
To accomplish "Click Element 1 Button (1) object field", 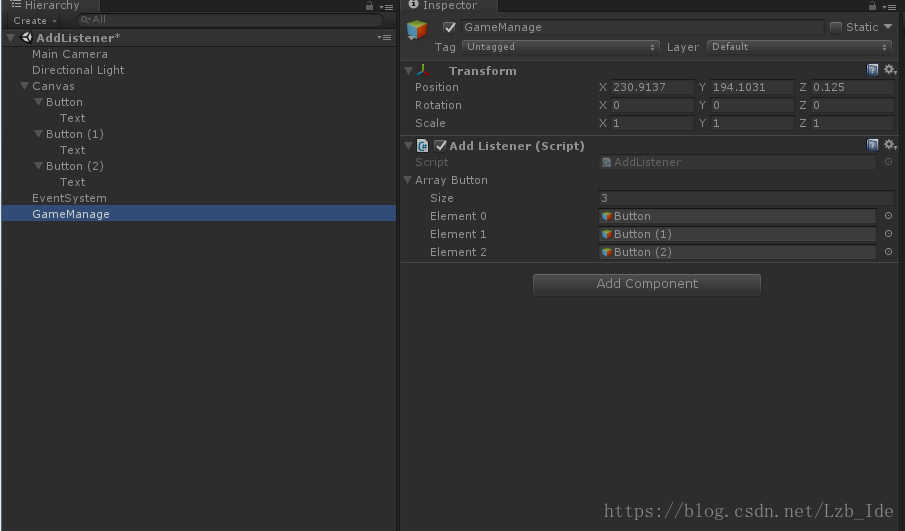I will pyautogui.click(x=737, y=234).
